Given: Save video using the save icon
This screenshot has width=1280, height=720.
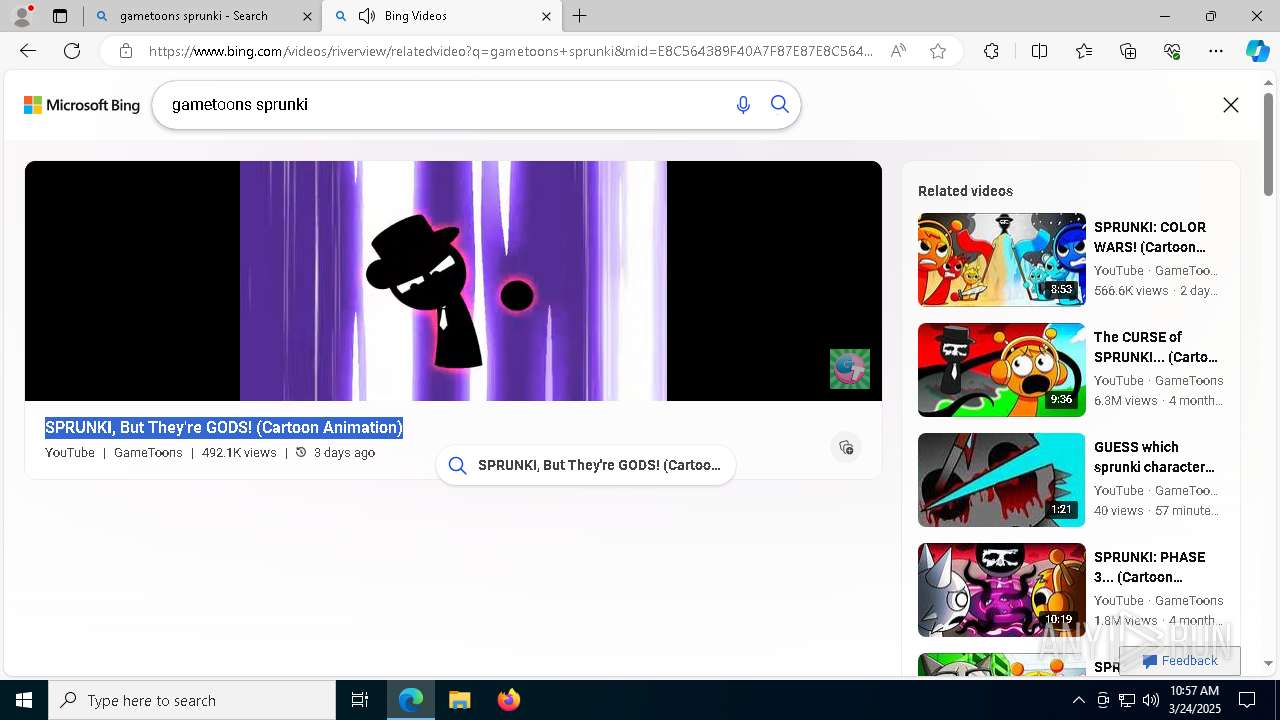Looking at the screenshot, I should 846,447.
